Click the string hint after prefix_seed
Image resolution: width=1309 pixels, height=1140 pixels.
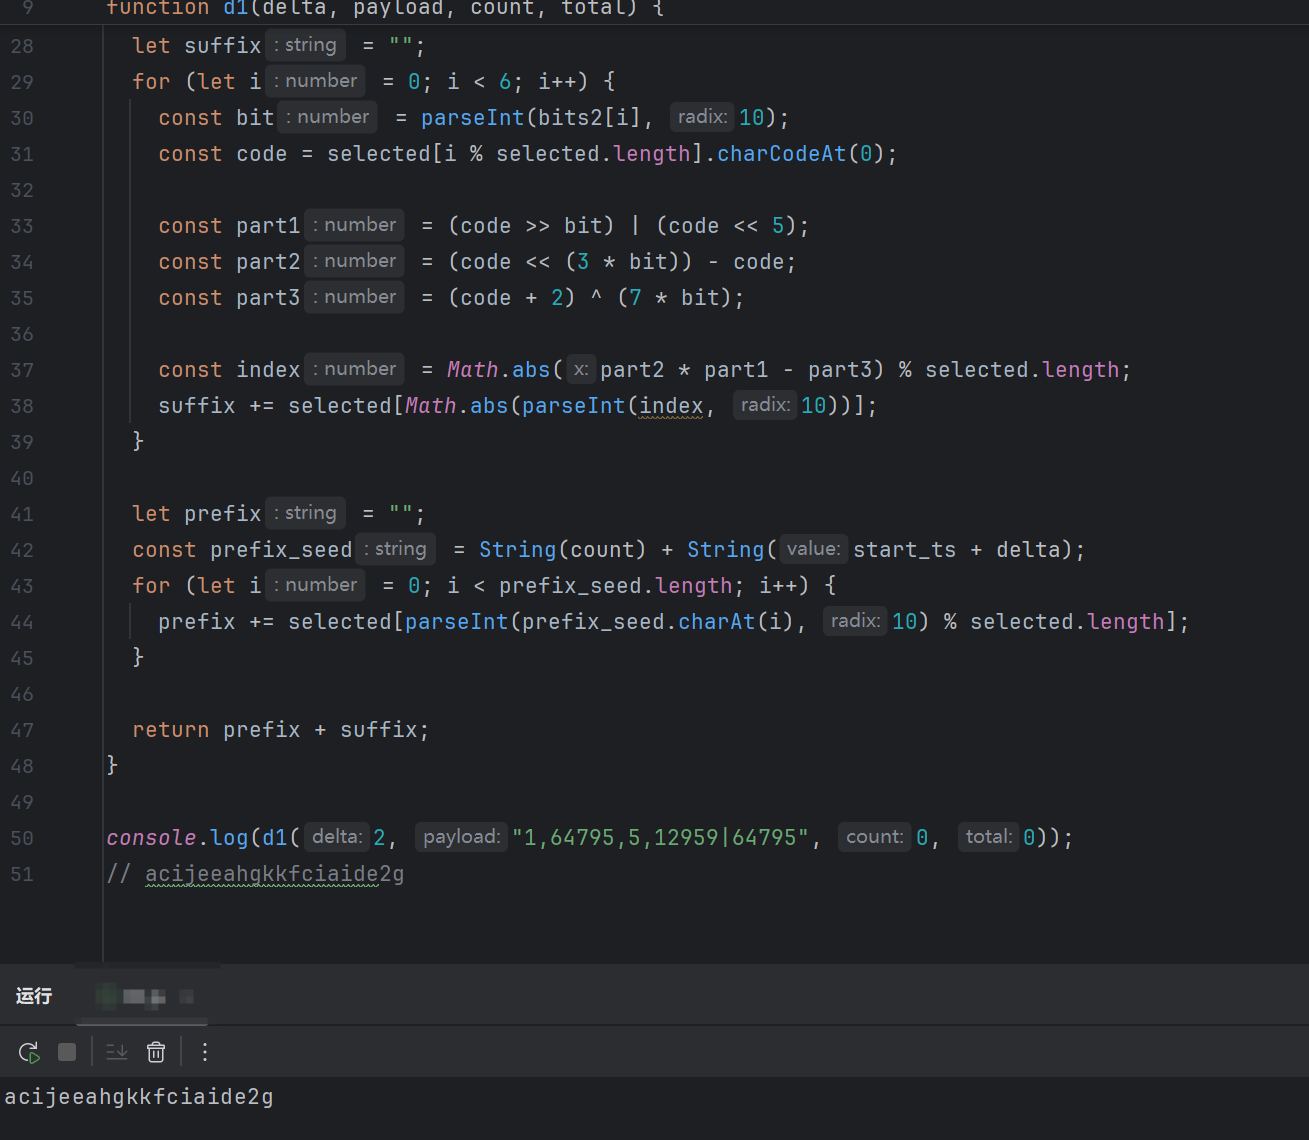coord(396,549)
